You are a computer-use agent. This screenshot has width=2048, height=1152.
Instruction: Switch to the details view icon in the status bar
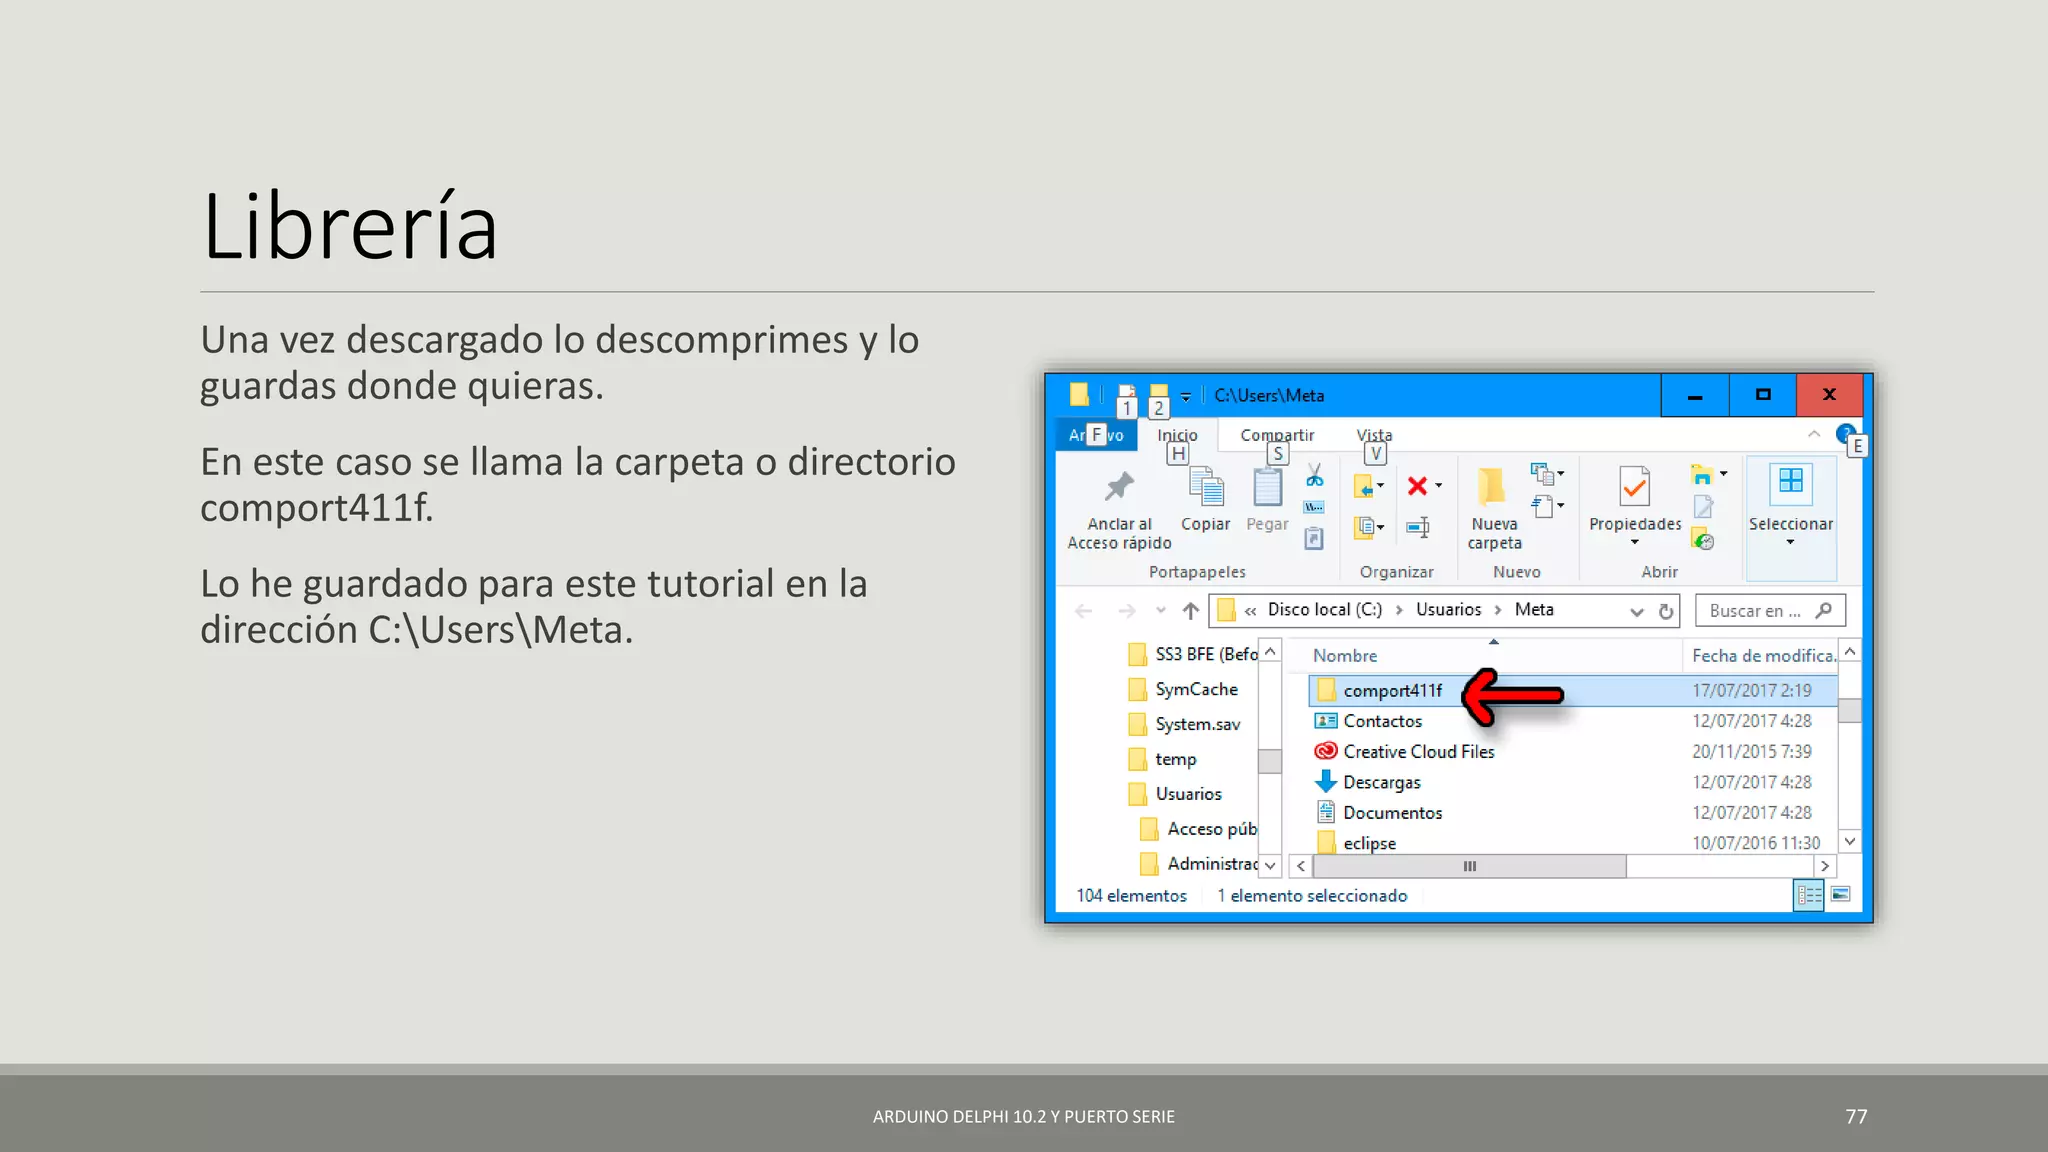tap(1809, 895)
